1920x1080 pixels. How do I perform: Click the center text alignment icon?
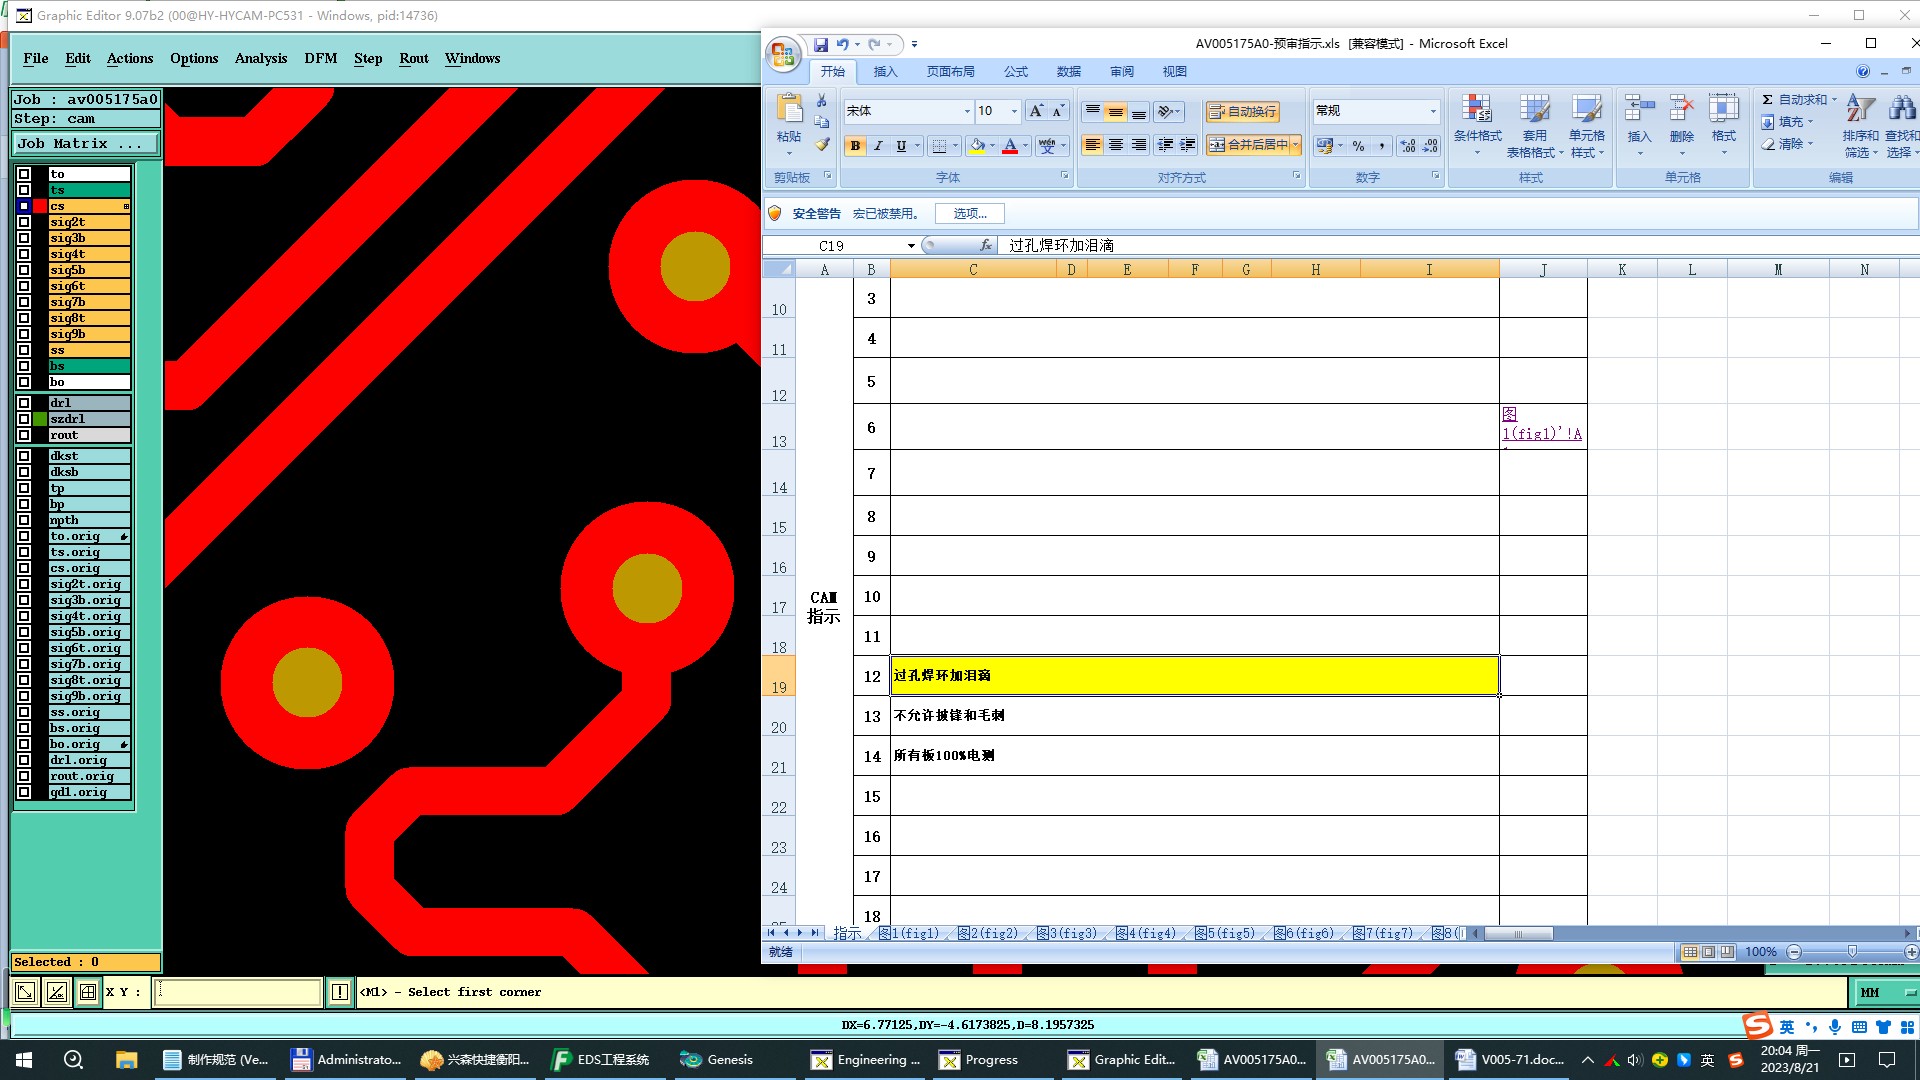tap(1116, 145)
